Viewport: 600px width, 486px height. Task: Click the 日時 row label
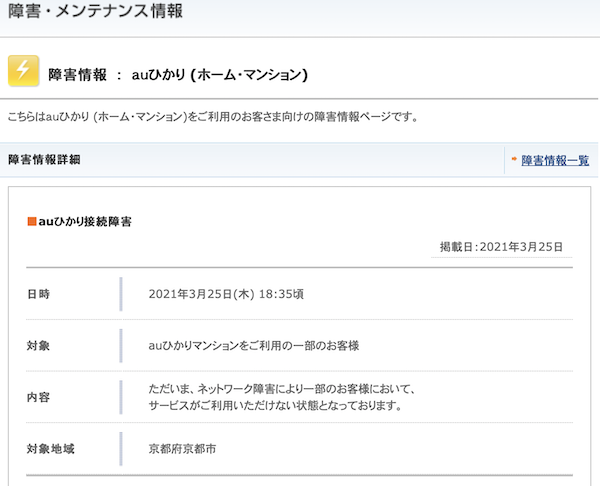pyautogui.click(x=38, y=294)
